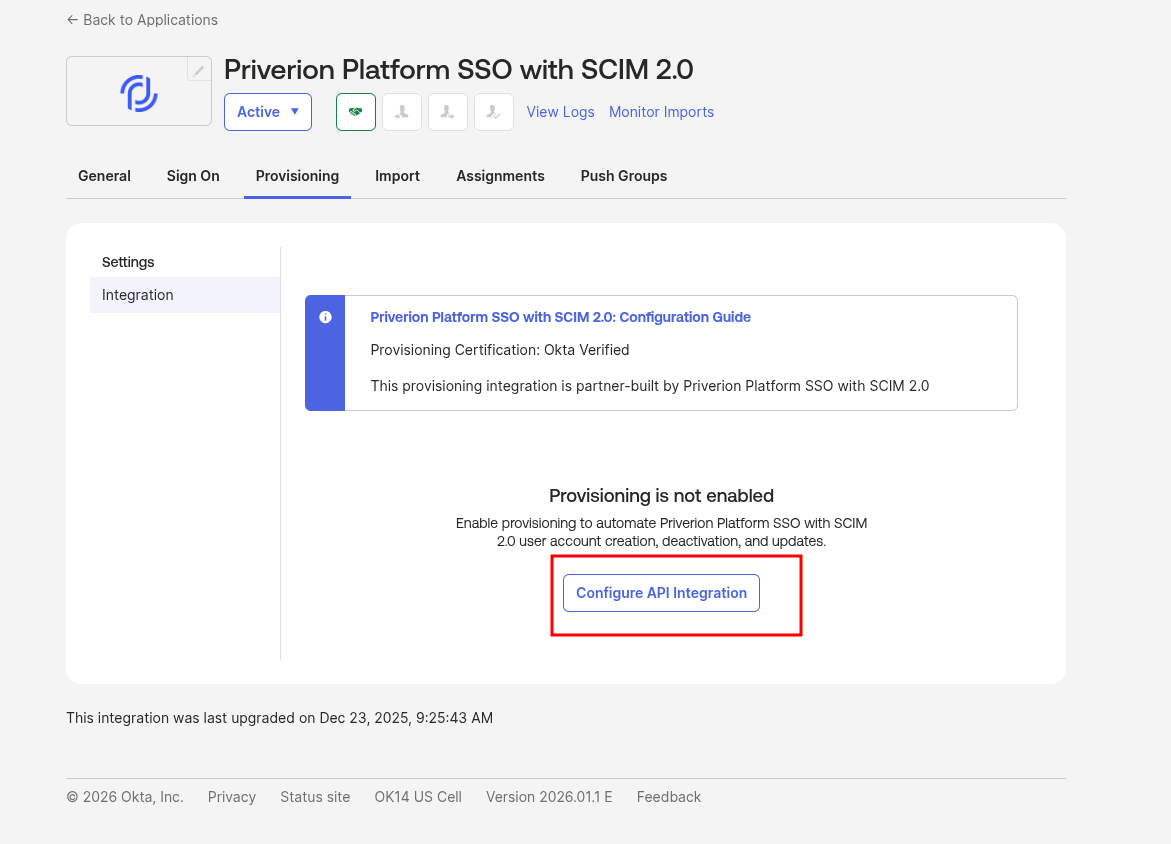
Task: Click the user with checkmark icon
Action: tap(494, 112)
